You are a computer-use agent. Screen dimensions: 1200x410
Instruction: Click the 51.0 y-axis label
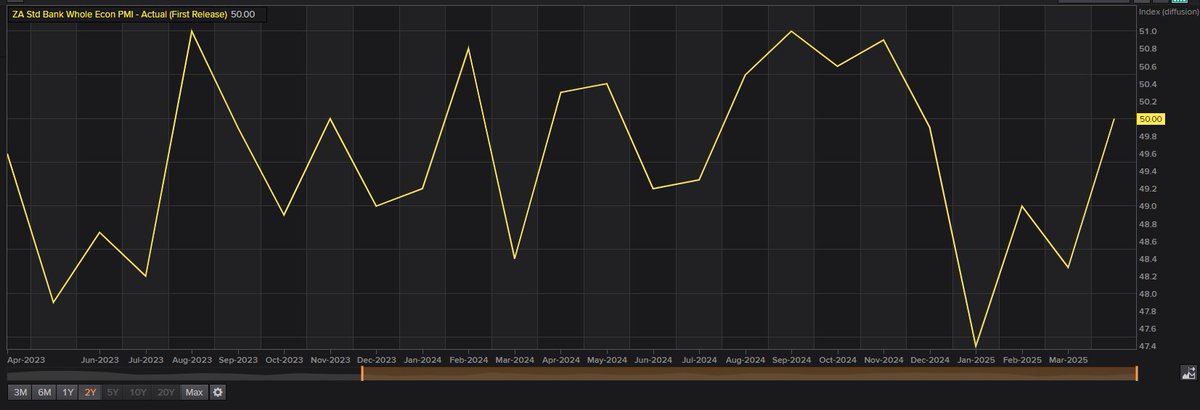[1148, 31]
